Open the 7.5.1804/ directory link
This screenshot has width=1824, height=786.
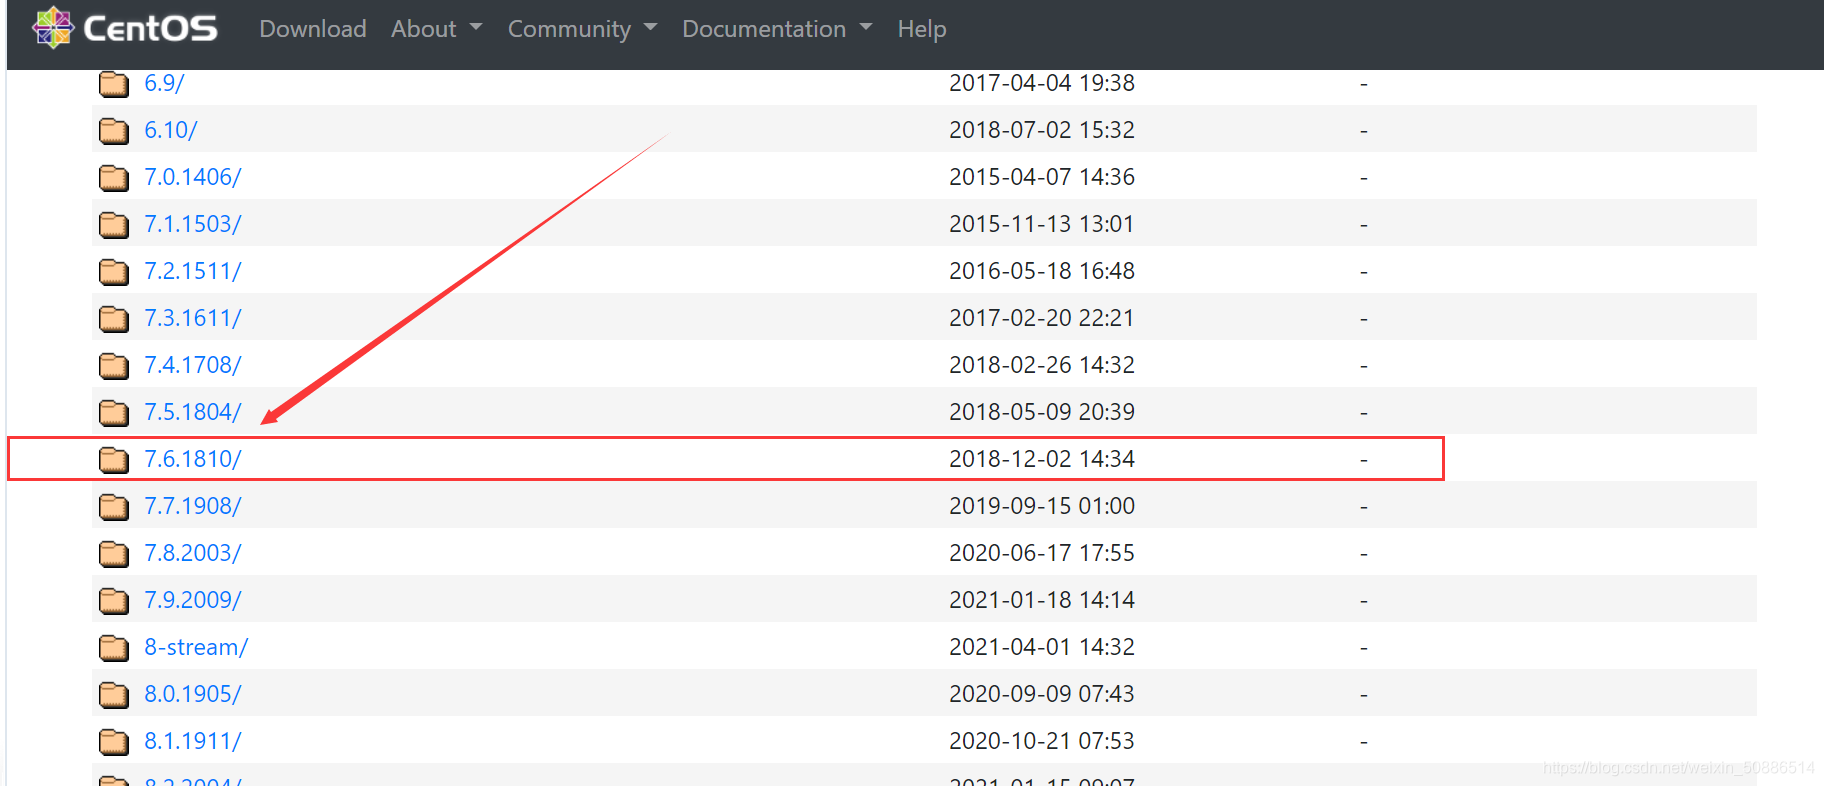pyautogui.click(x=193, y=412)
